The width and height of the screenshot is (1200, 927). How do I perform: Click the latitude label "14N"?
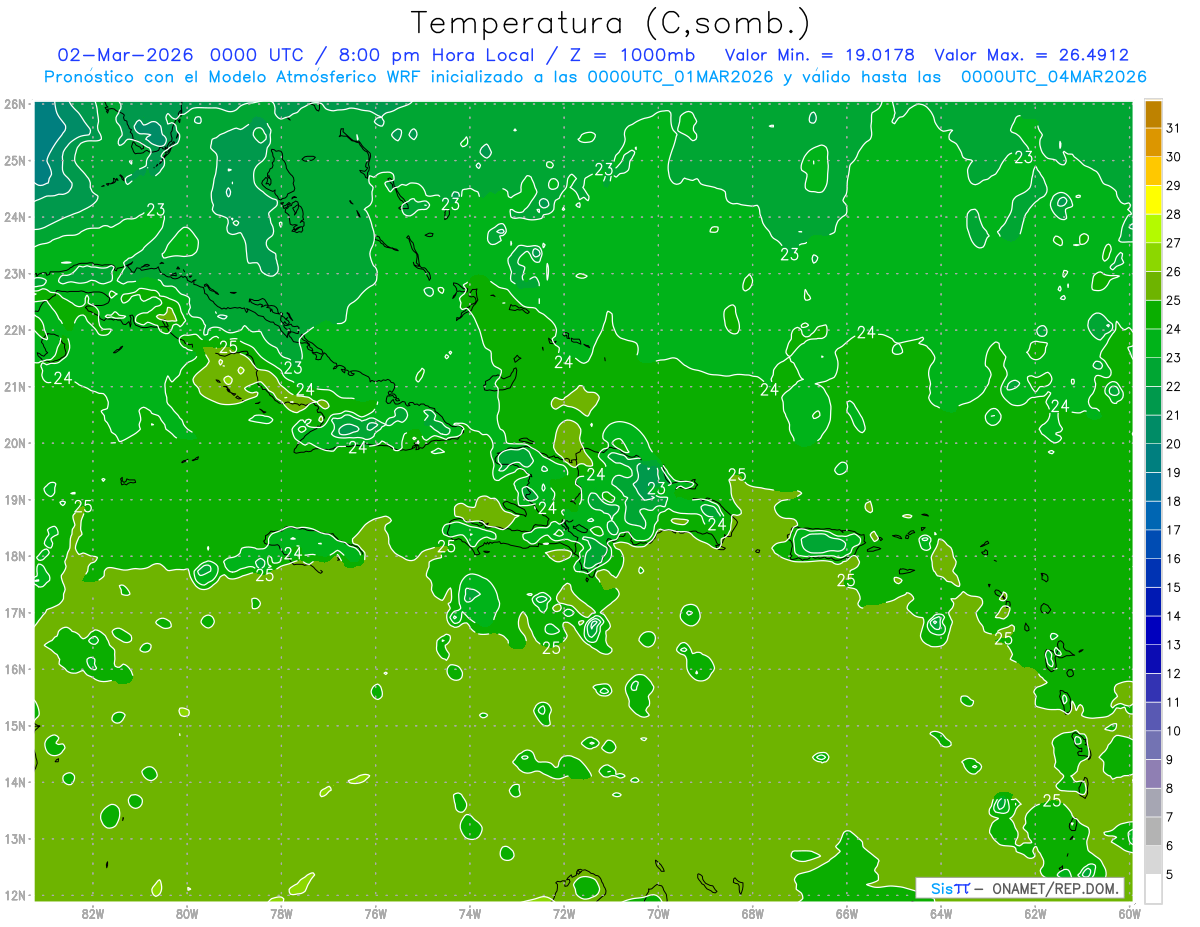(14, 782)
